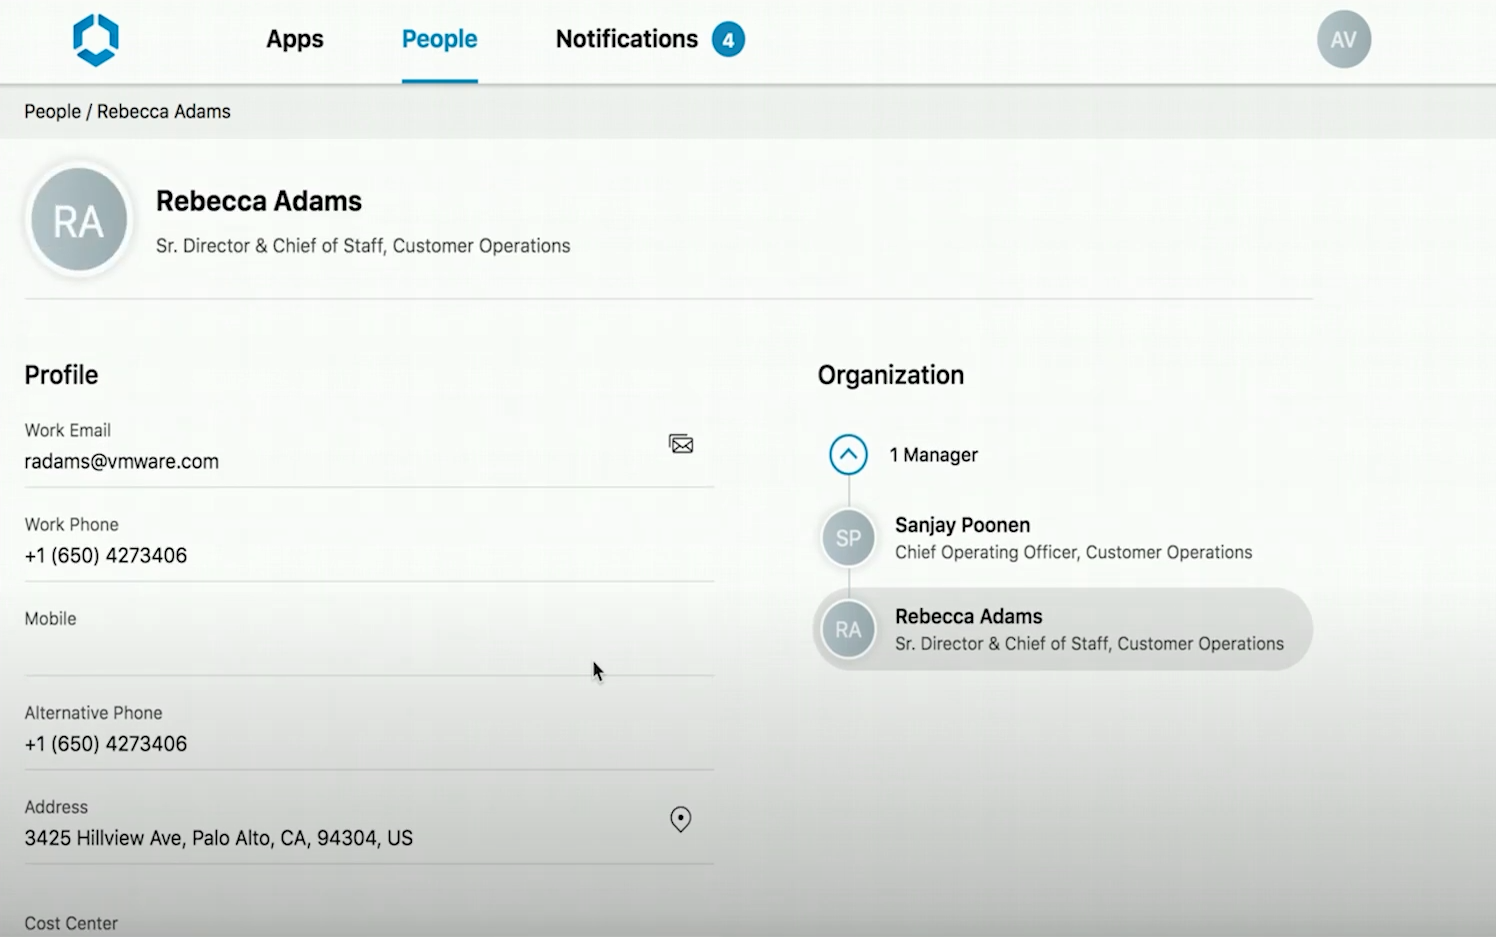
Task: Click Sanjay Poonen's SP avatar
Action: click(847, 538)
